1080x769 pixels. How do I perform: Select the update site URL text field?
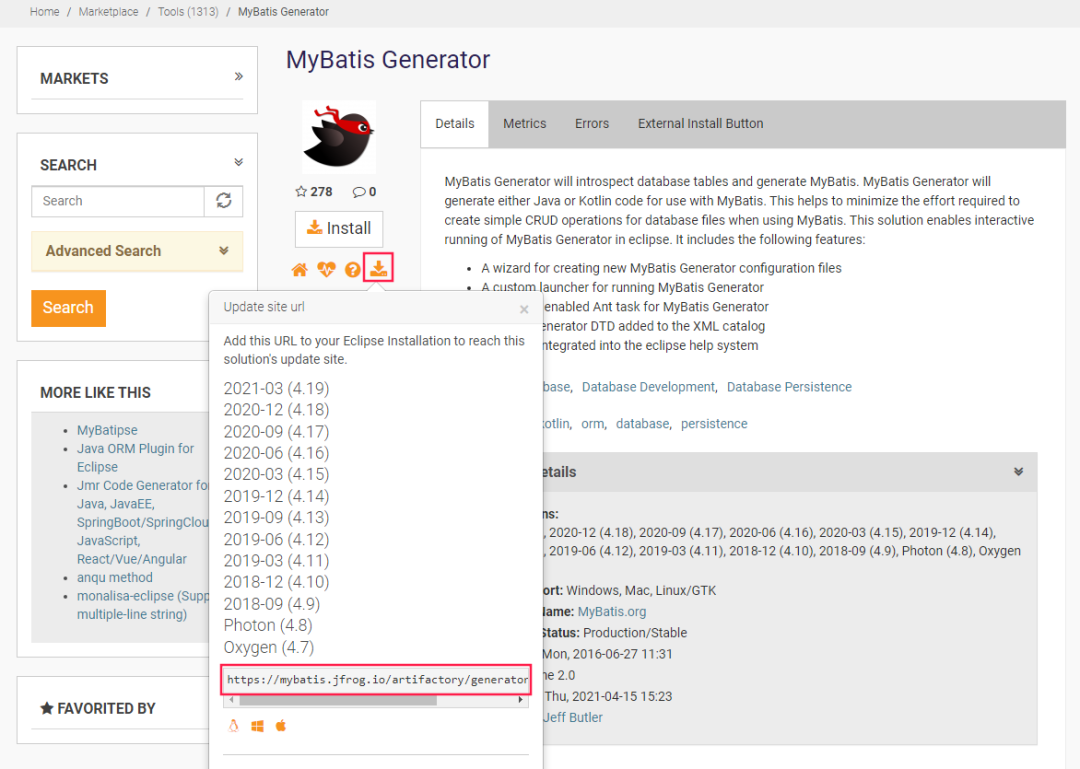coord(376,679)
